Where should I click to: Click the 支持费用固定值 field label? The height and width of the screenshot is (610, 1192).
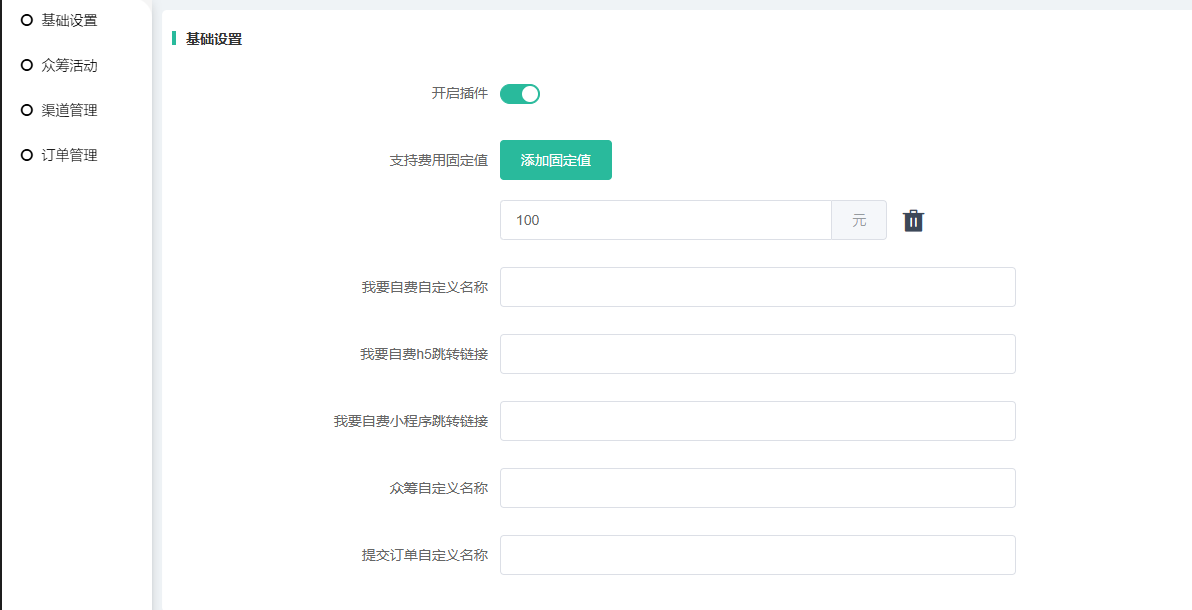pyautogui.click(x=438, y=160)
